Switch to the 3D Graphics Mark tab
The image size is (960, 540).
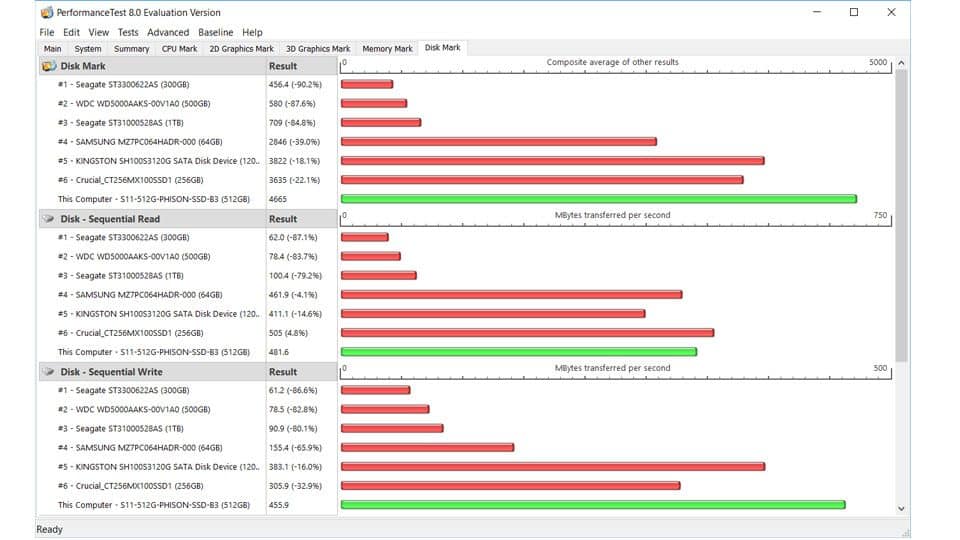pos(318,48)
